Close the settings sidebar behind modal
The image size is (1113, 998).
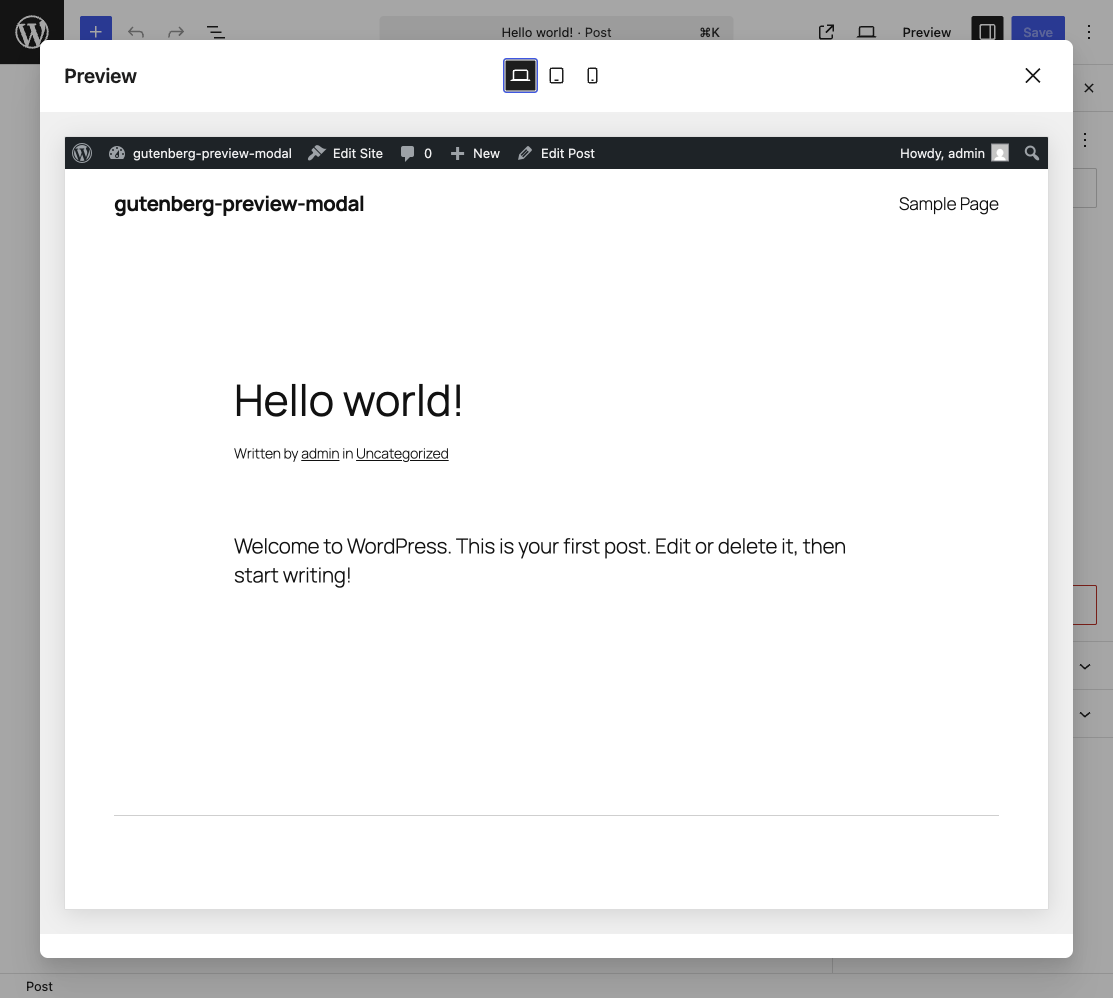tap(1089, 88)
